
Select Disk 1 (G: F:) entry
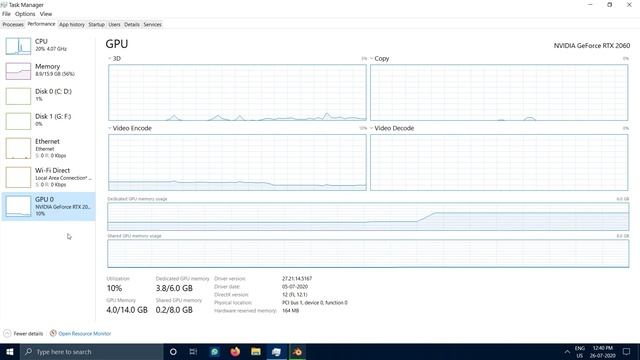49,120
